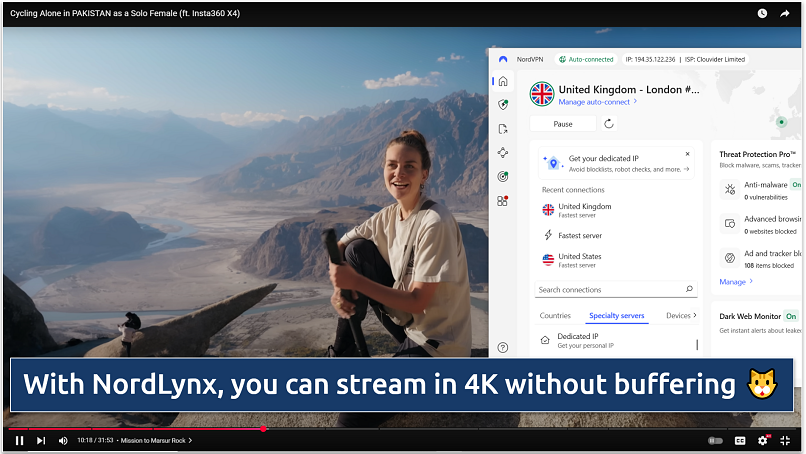Viewport: 806px width, 454px height.
Task: Open the NordVPN home sidebar icon
Action: click(503, 81)
